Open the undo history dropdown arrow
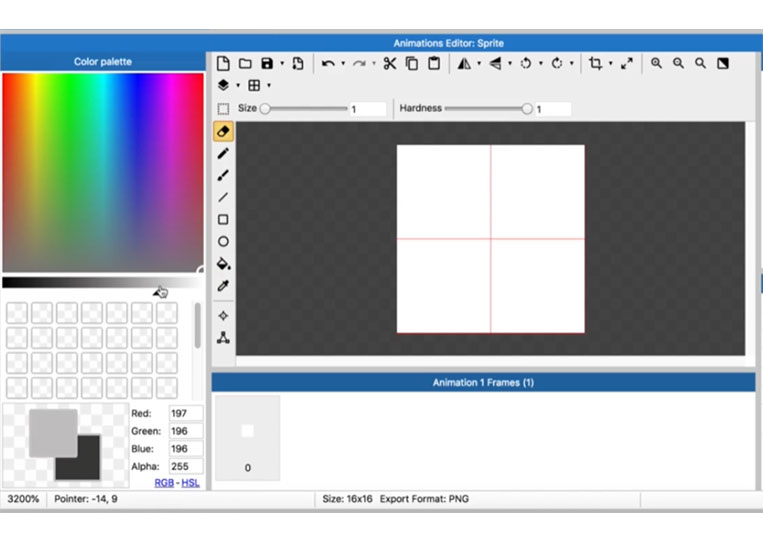This screenshot has width=763, height=541. point(343,63)
